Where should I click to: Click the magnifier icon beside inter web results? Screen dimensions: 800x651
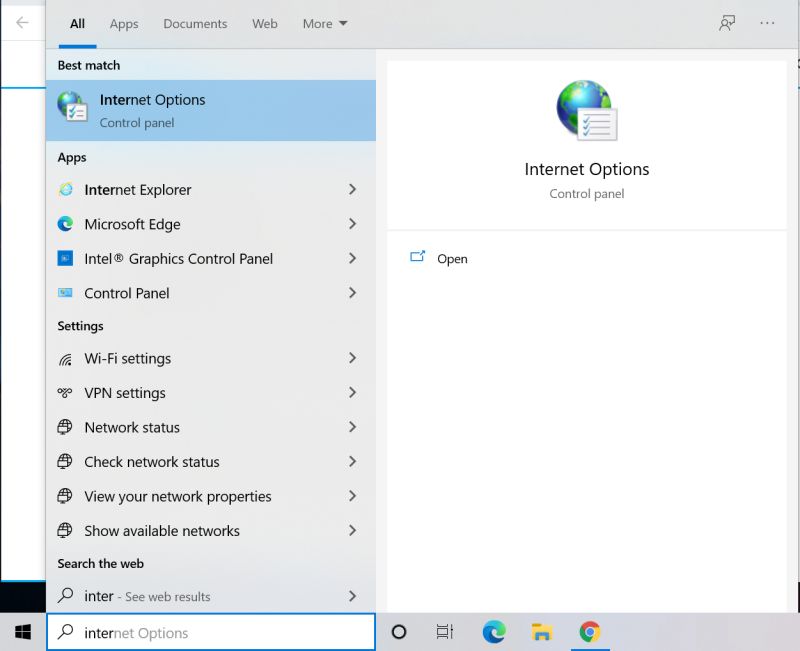[x=65, y=595]
